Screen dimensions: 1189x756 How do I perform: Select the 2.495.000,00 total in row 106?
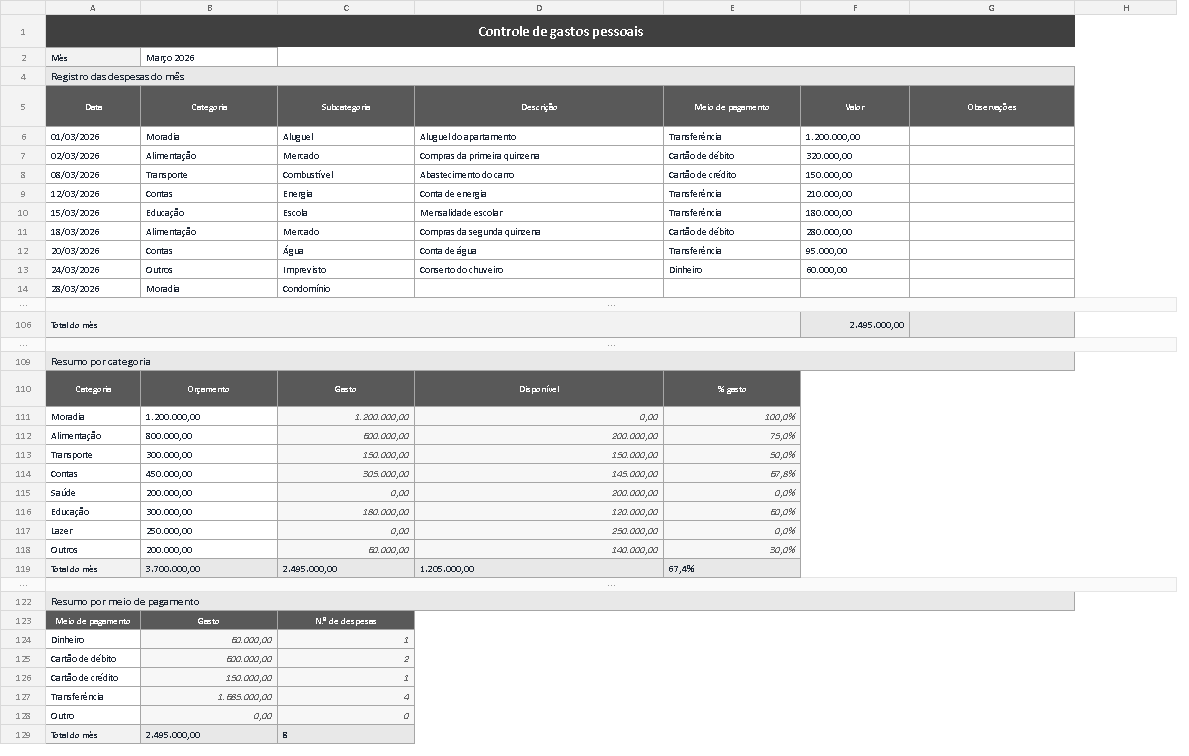pyautogui.click(x=855, y=325)
